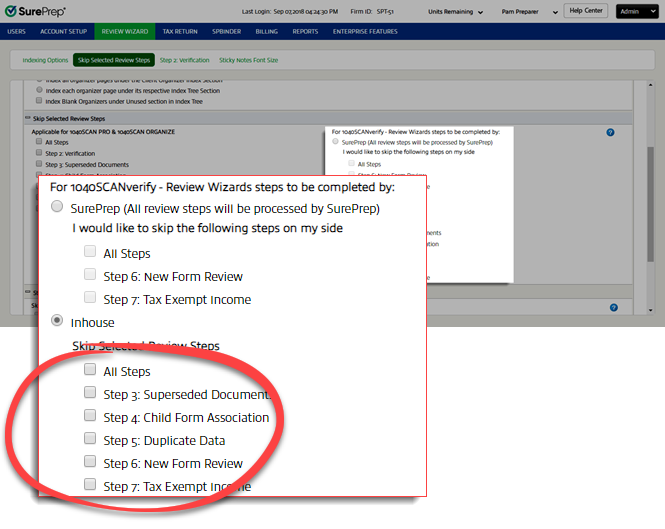
Task: Select the Inhouse radio in the enlarged callout
Action: 57,320
